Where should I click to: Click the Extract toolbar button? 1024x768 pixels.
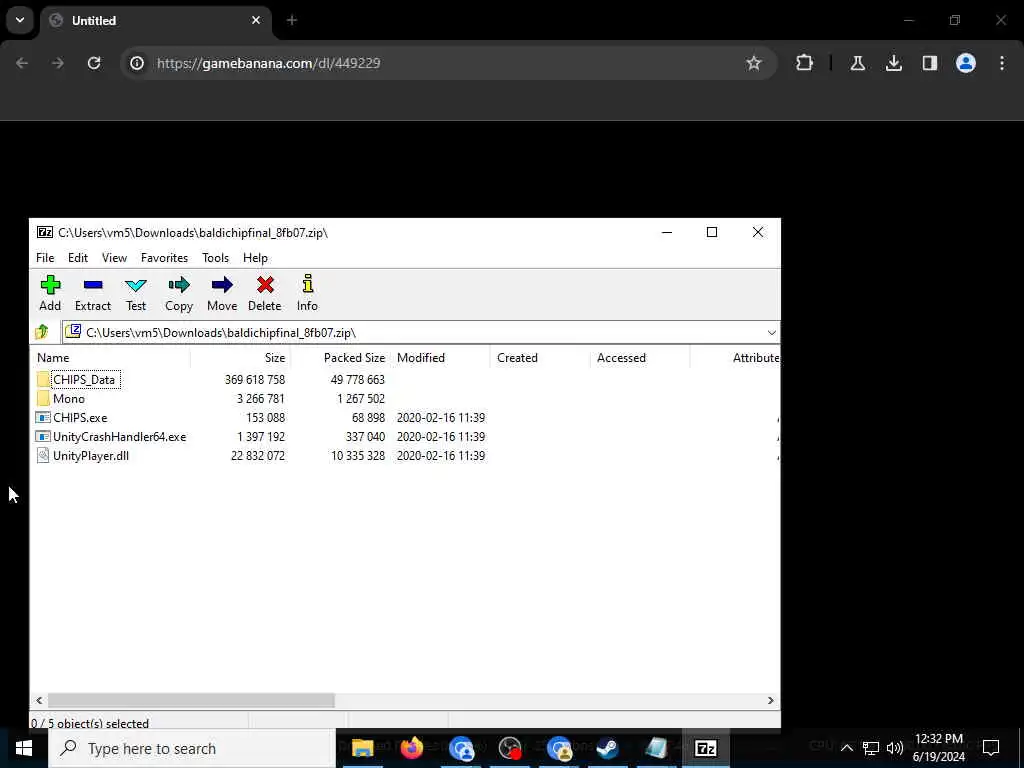click(x=93, y=293)
